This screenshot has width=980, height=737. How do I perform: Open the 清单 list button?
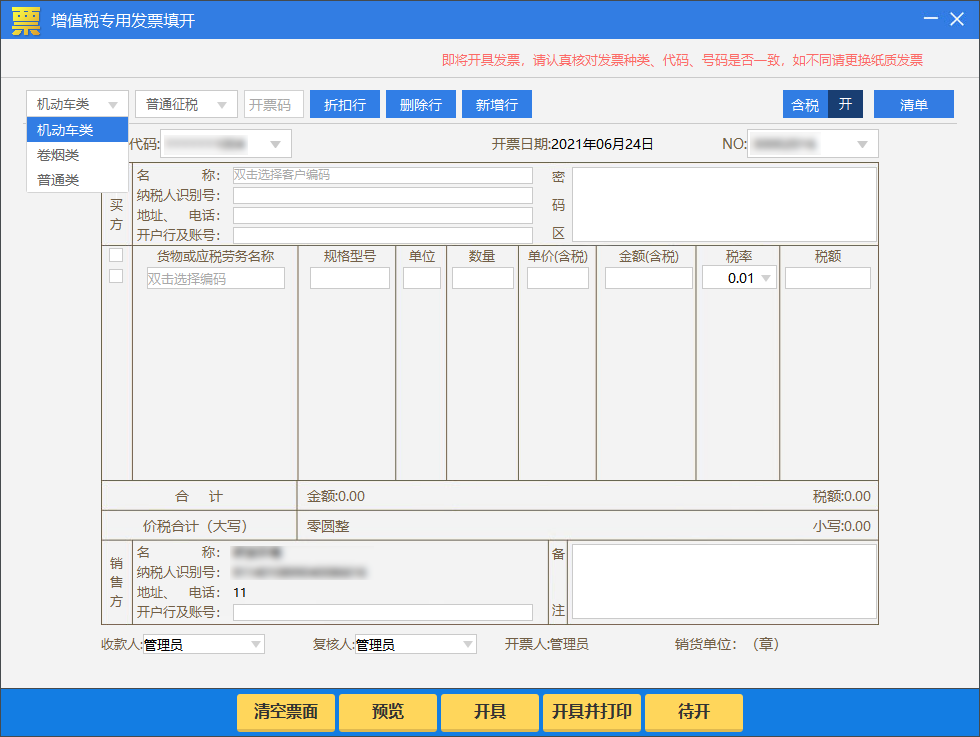(x=913, y=105)
